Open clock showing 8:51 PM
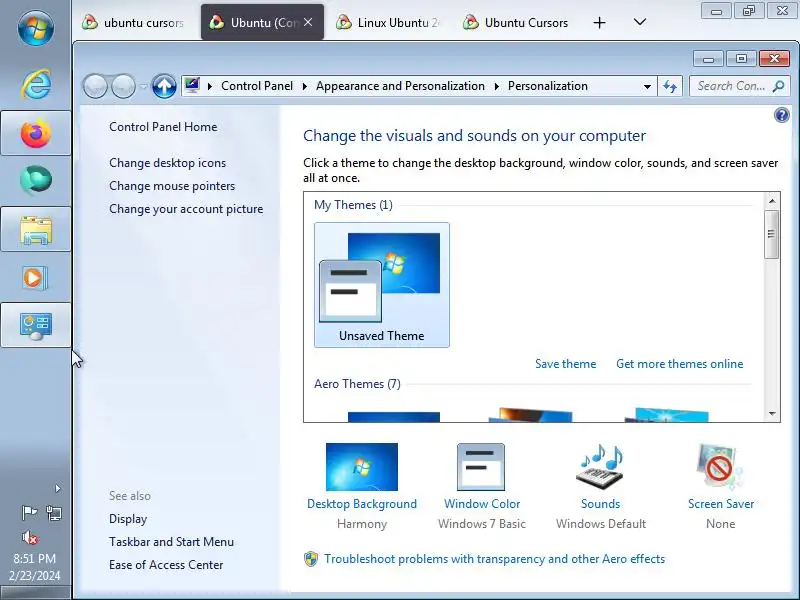 tap(35, 567)
